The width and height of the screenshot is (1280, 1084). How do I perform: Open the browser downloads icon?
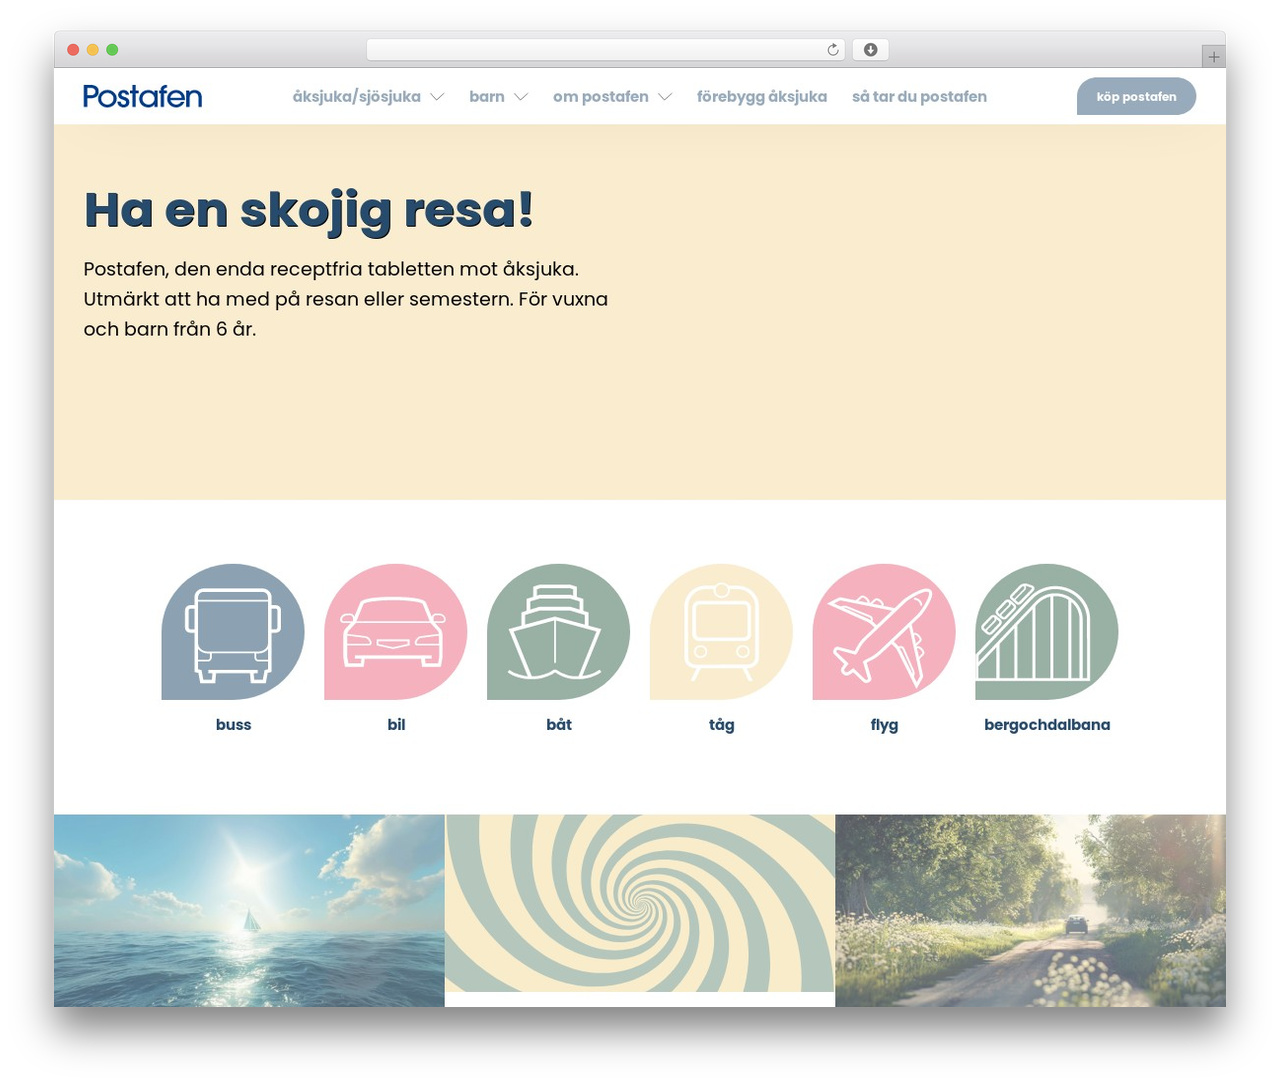click(871, 50)
